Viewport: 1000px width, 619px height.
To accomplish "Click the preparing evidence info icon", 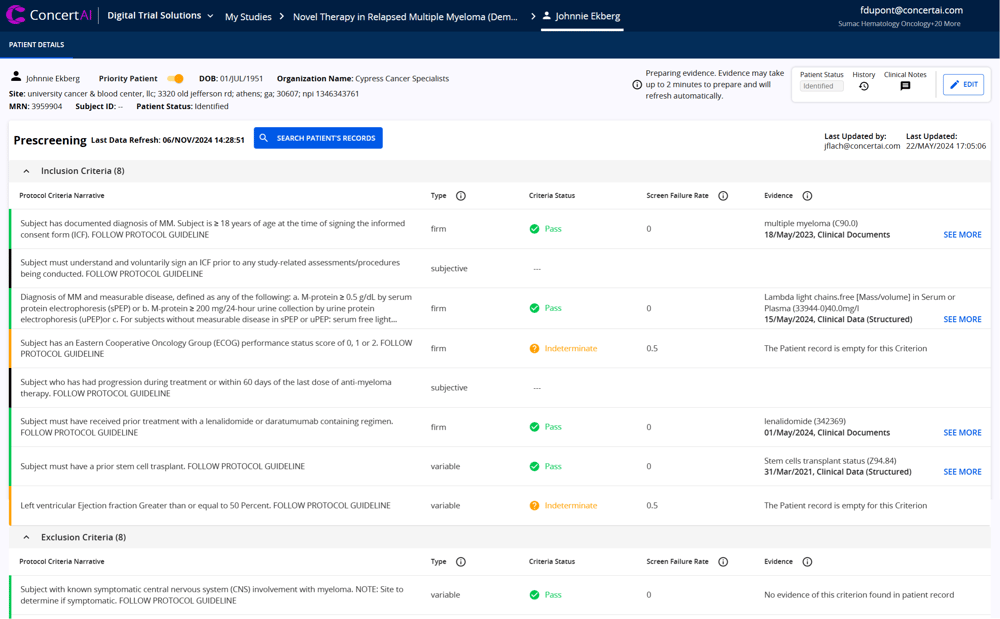I will [x=637, y=85].
